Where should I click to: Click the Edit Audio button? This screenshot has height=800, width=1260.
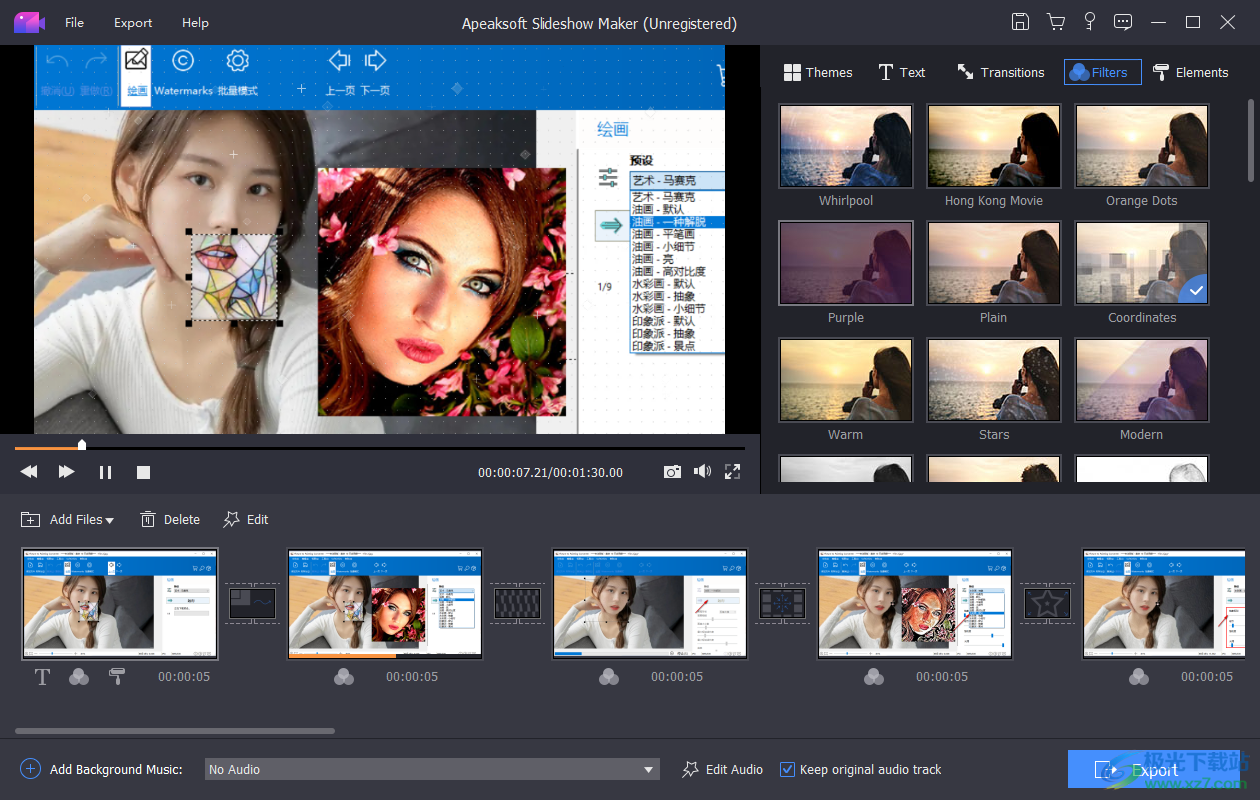[x=722, y=769]
